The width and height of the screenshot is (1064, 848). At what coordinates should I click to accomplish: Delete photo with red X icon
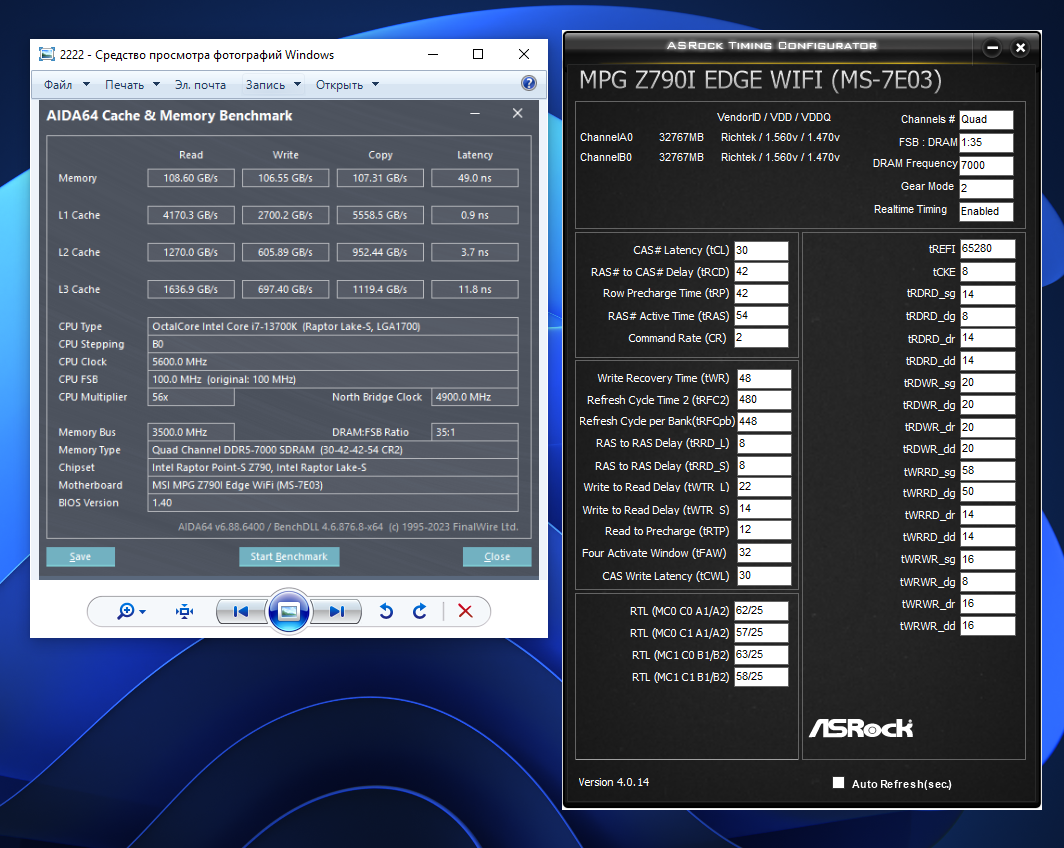pos(466,611)
